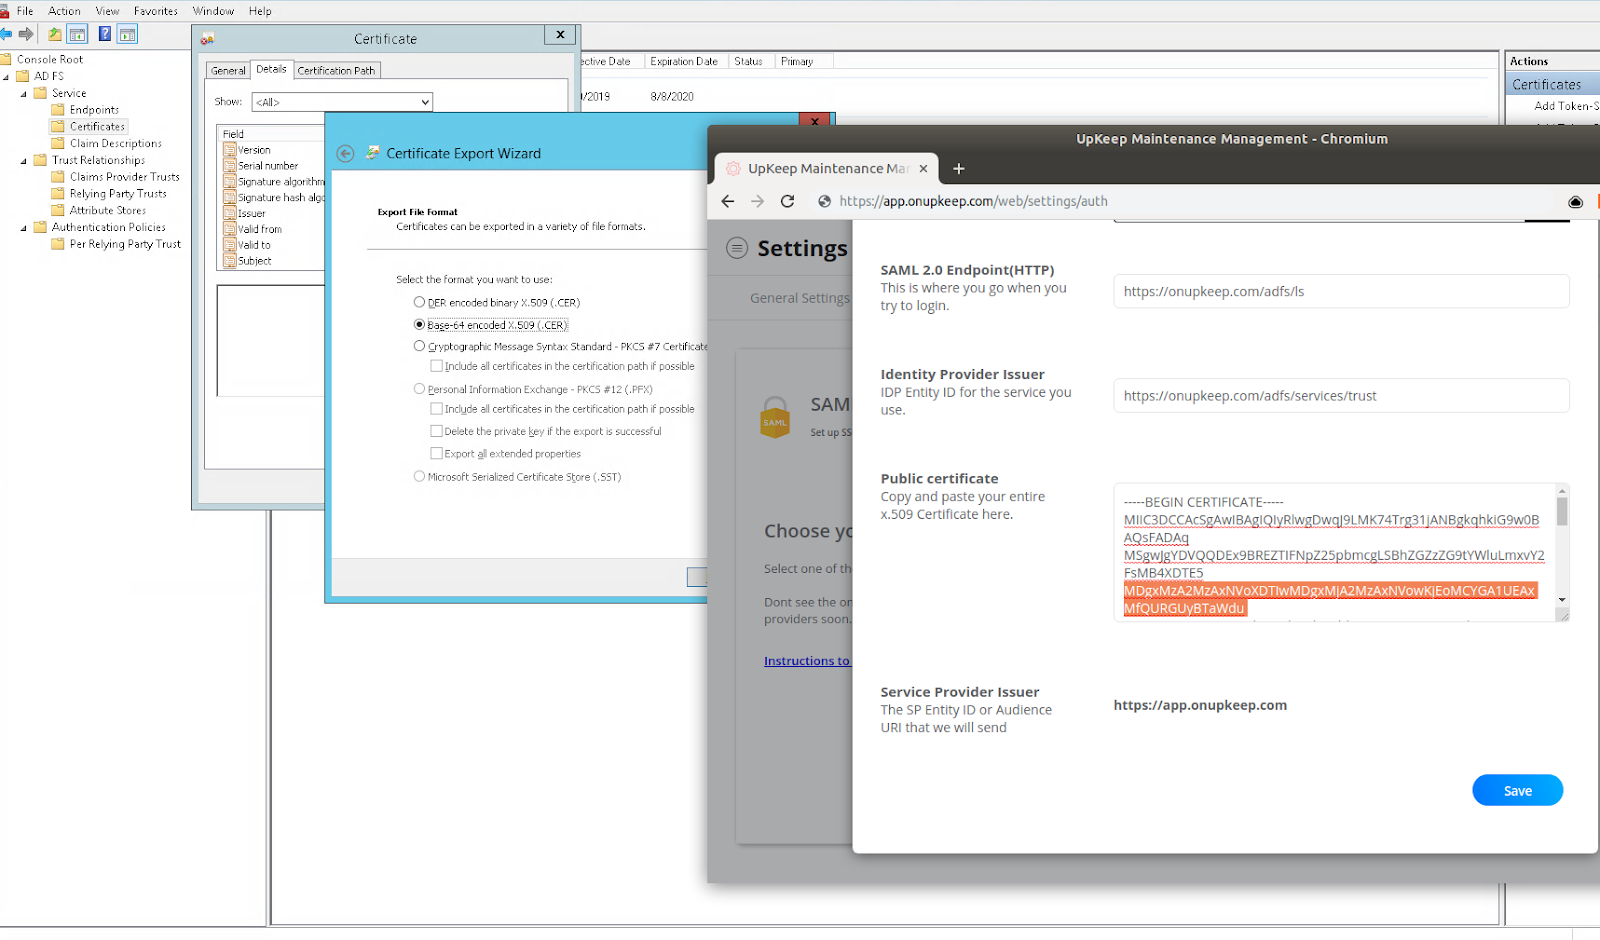The height and width of the screenshot is (940, 1600).
Task: Click the Claims Provider Trusts folder icon
Action: point(58,177)
